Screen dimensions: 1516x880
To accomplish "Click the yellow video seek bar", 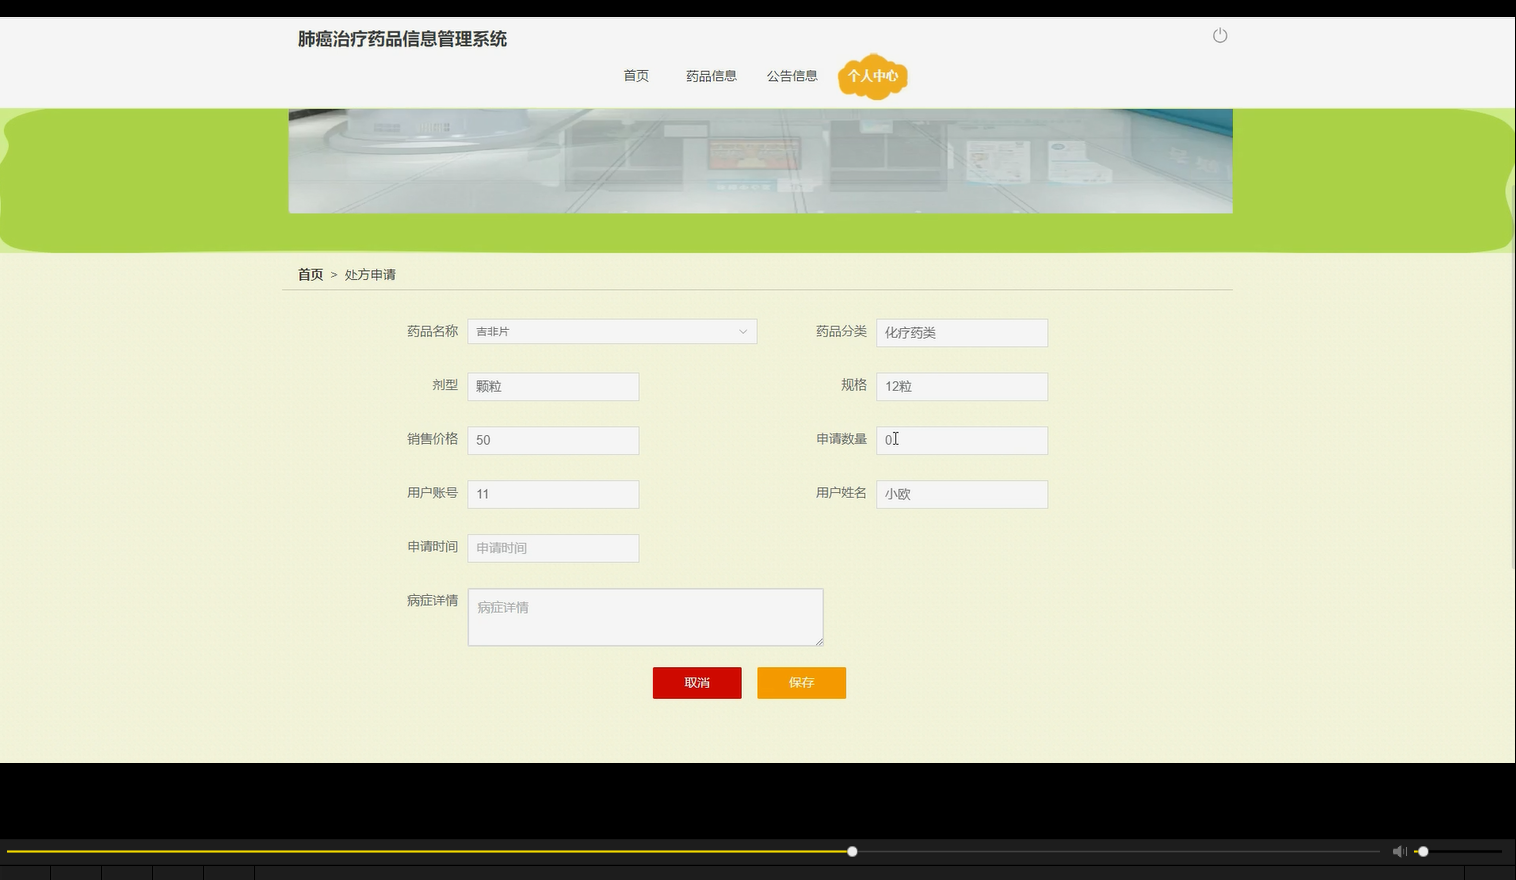I will point(430,851).
